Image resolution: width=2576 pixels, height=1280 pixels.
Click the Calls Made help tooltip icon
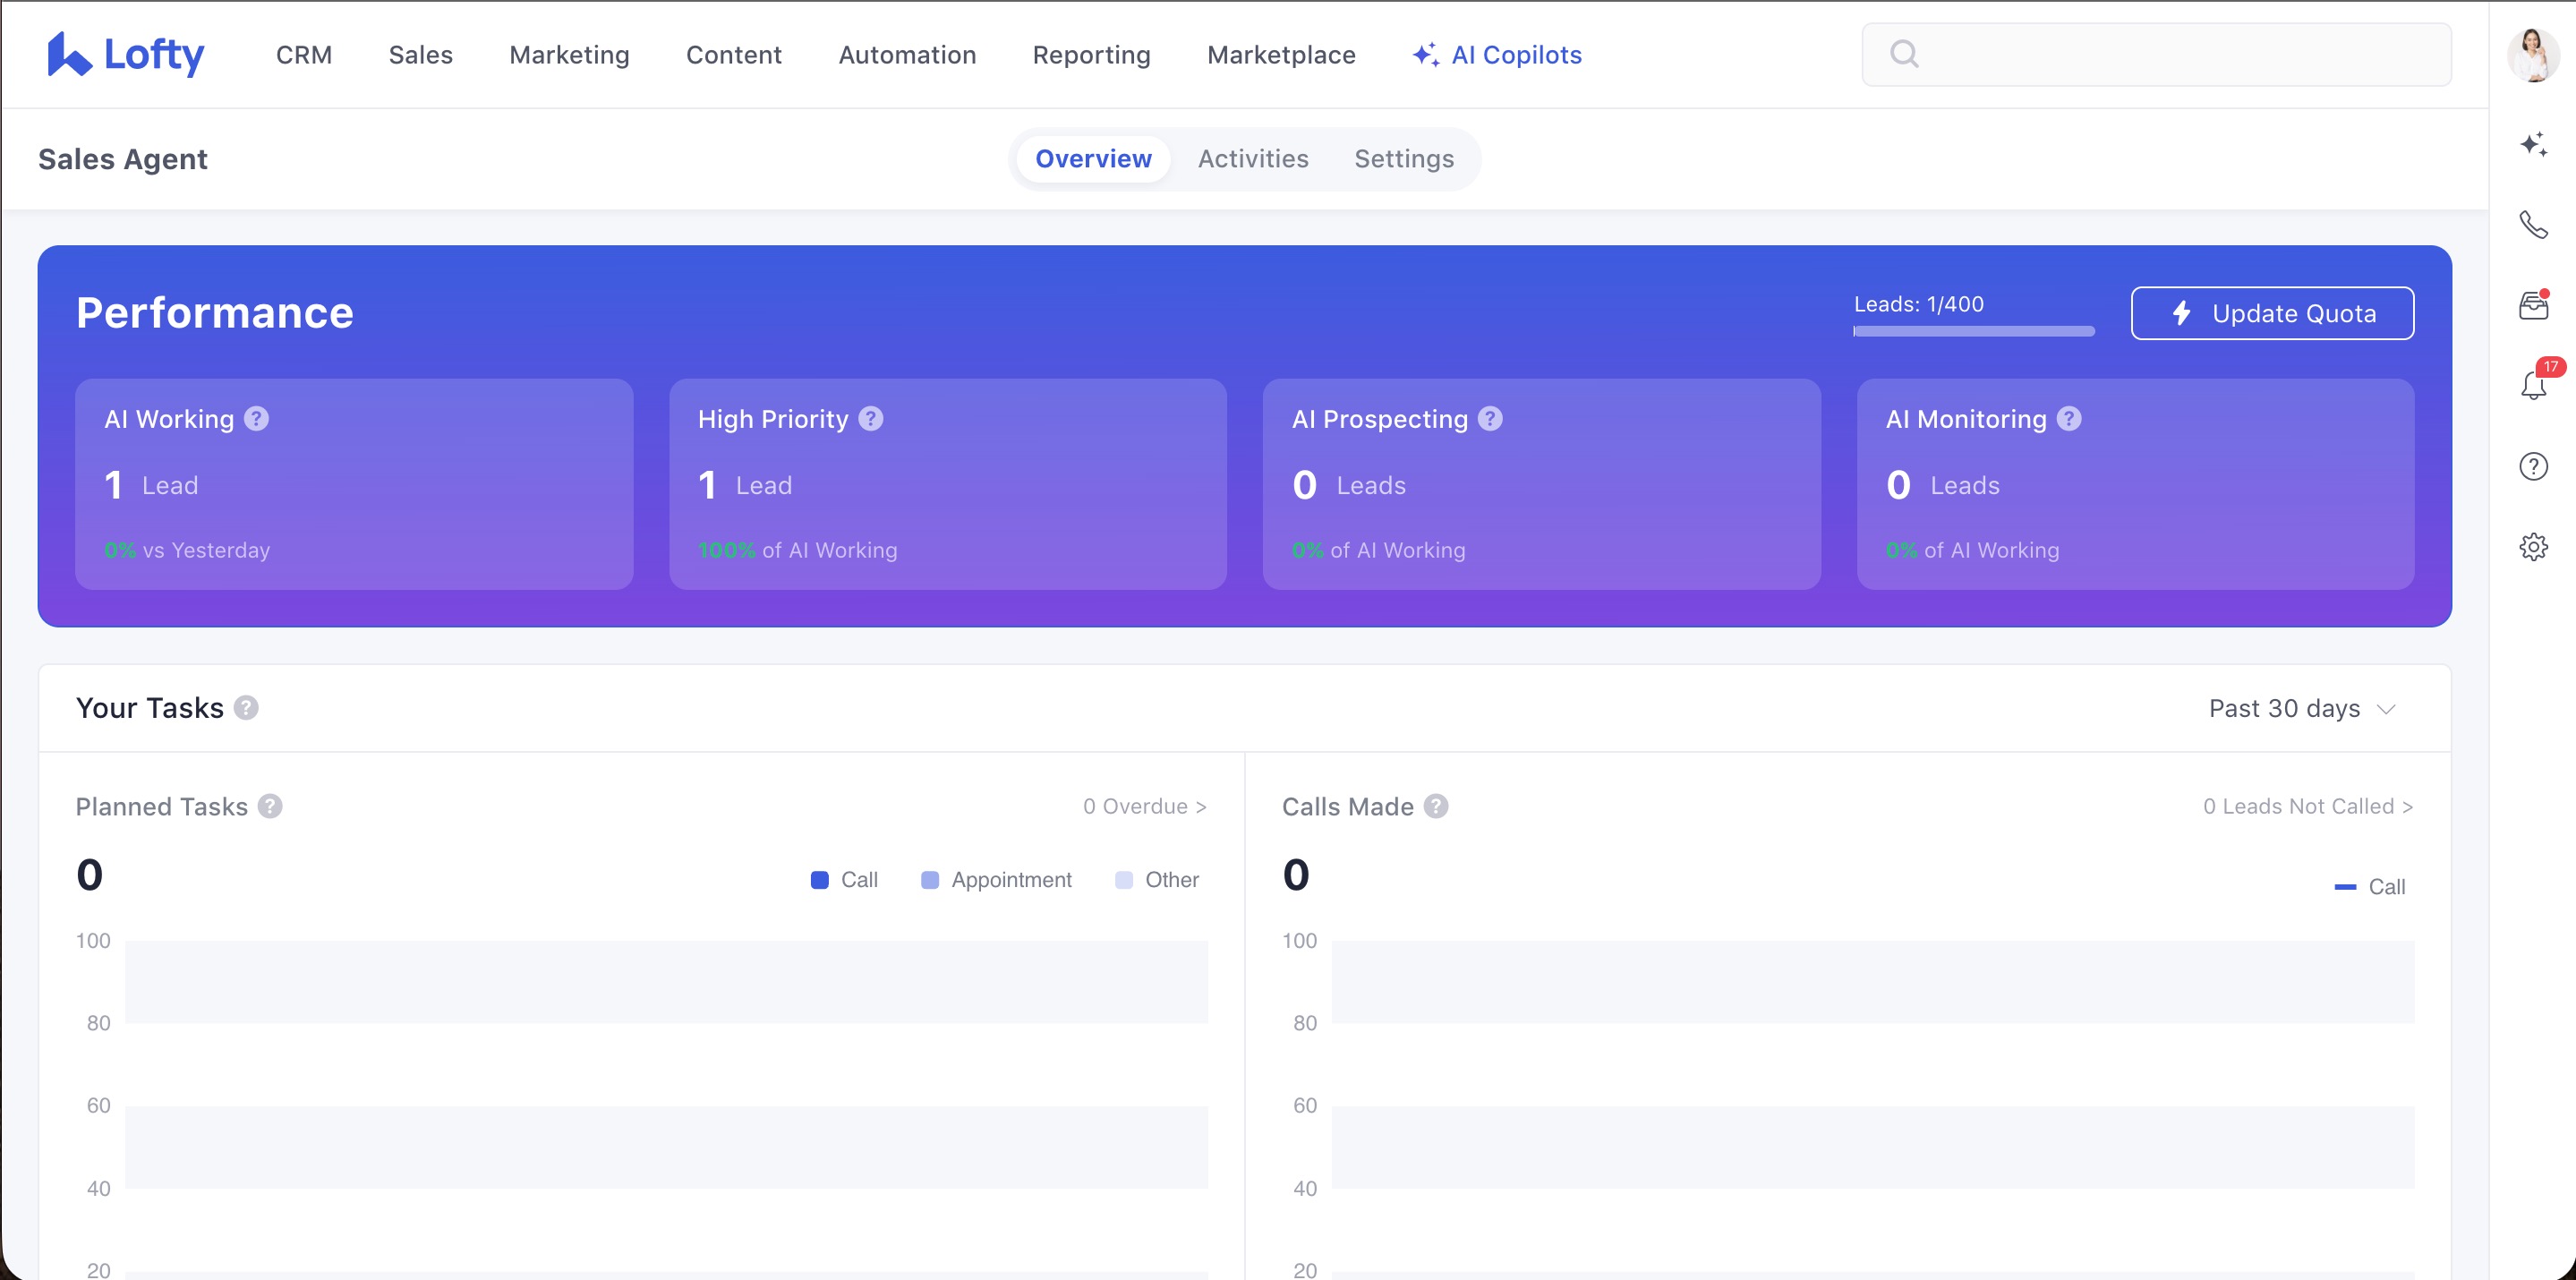[x=1435, y=806]
